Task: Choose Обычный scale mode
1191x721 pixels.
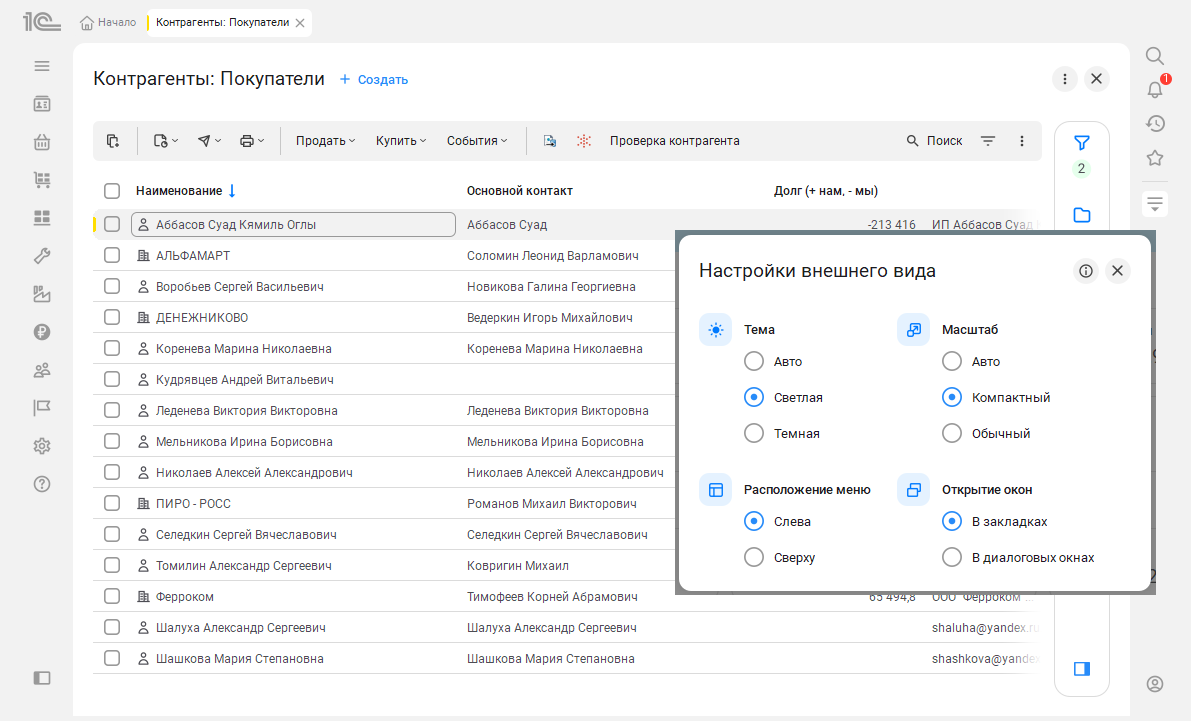Action: pos(951,433)
